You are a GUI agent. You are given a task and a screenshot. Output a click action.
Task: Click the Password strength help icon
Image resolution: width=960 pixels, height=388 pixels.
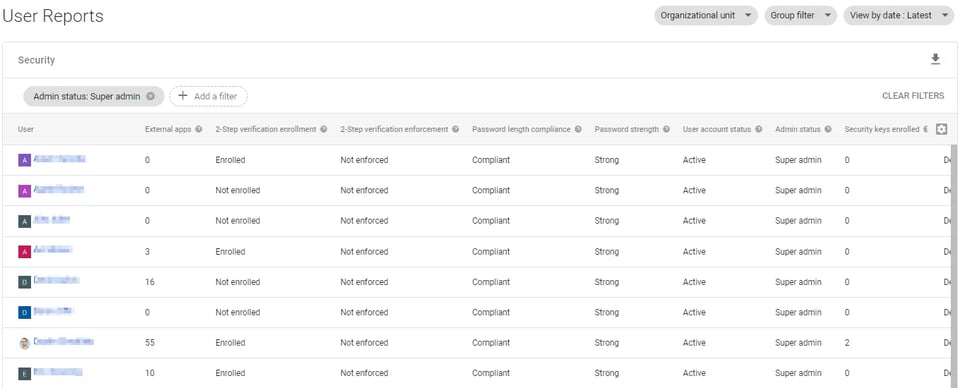666,130
